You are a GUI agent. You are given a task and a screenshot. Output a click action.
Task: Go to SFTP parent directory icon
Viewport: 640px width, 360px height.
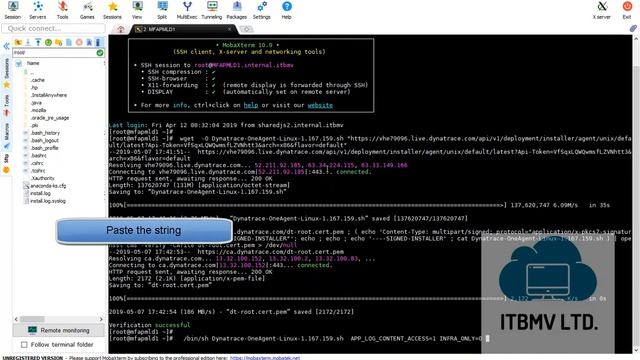(18, 42)
